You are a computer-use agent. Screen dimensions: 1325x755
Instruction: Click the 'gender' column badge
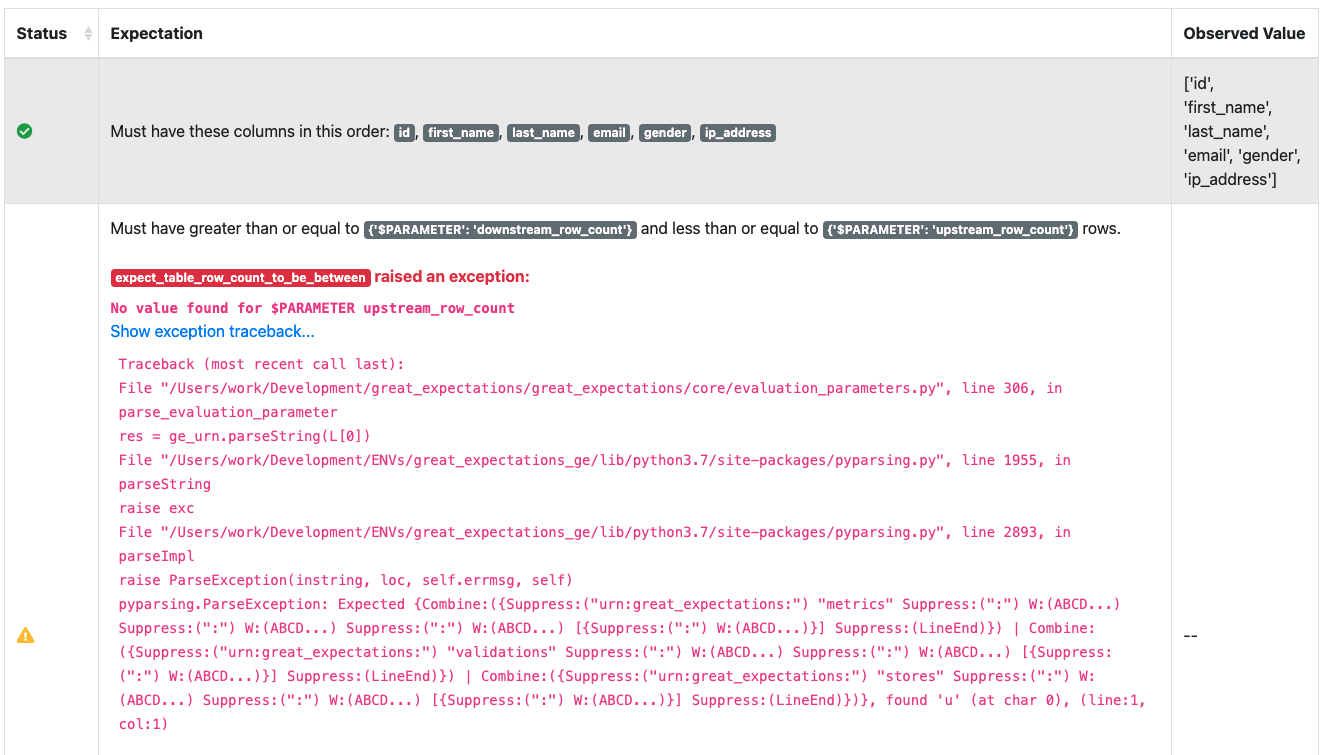tap(665, 132)
